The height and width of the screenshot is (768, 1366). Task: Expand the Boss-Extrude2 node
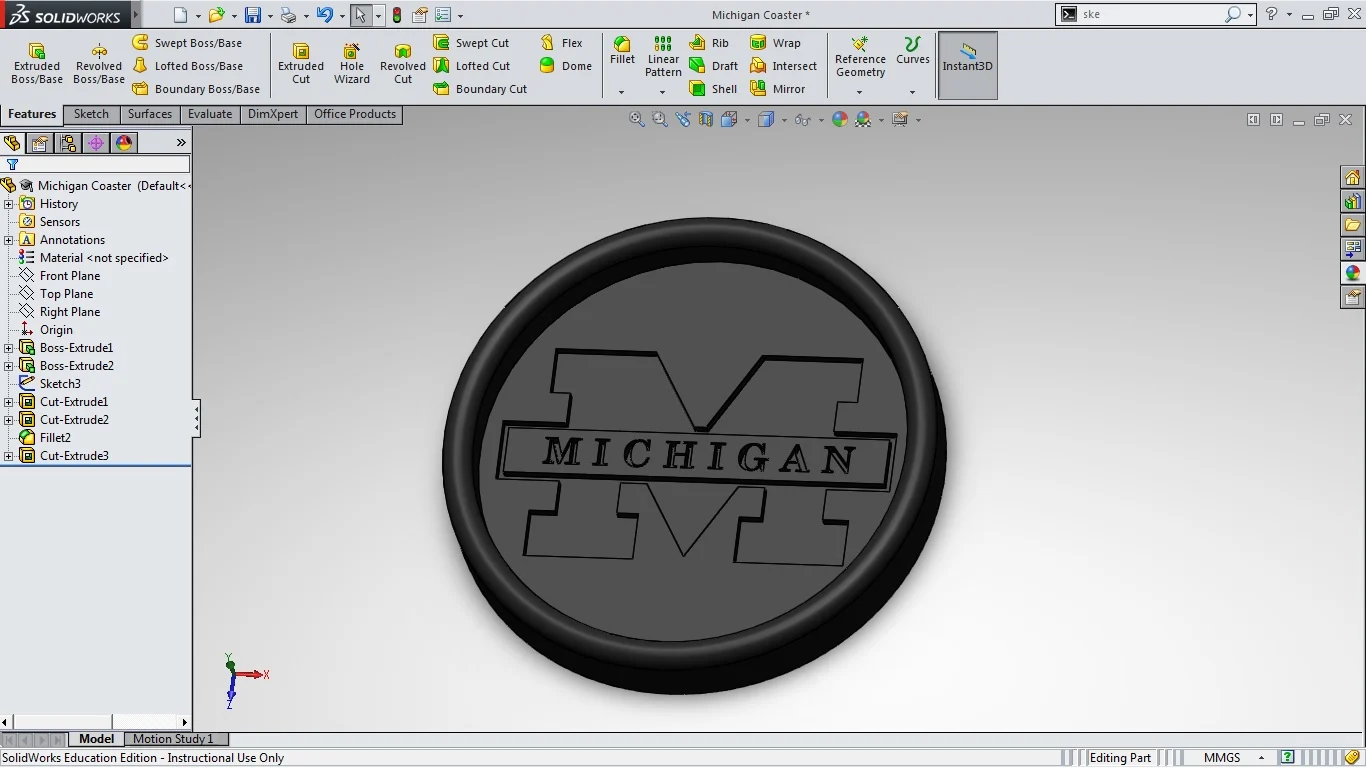pyautogui.click(x=9, y=366)
